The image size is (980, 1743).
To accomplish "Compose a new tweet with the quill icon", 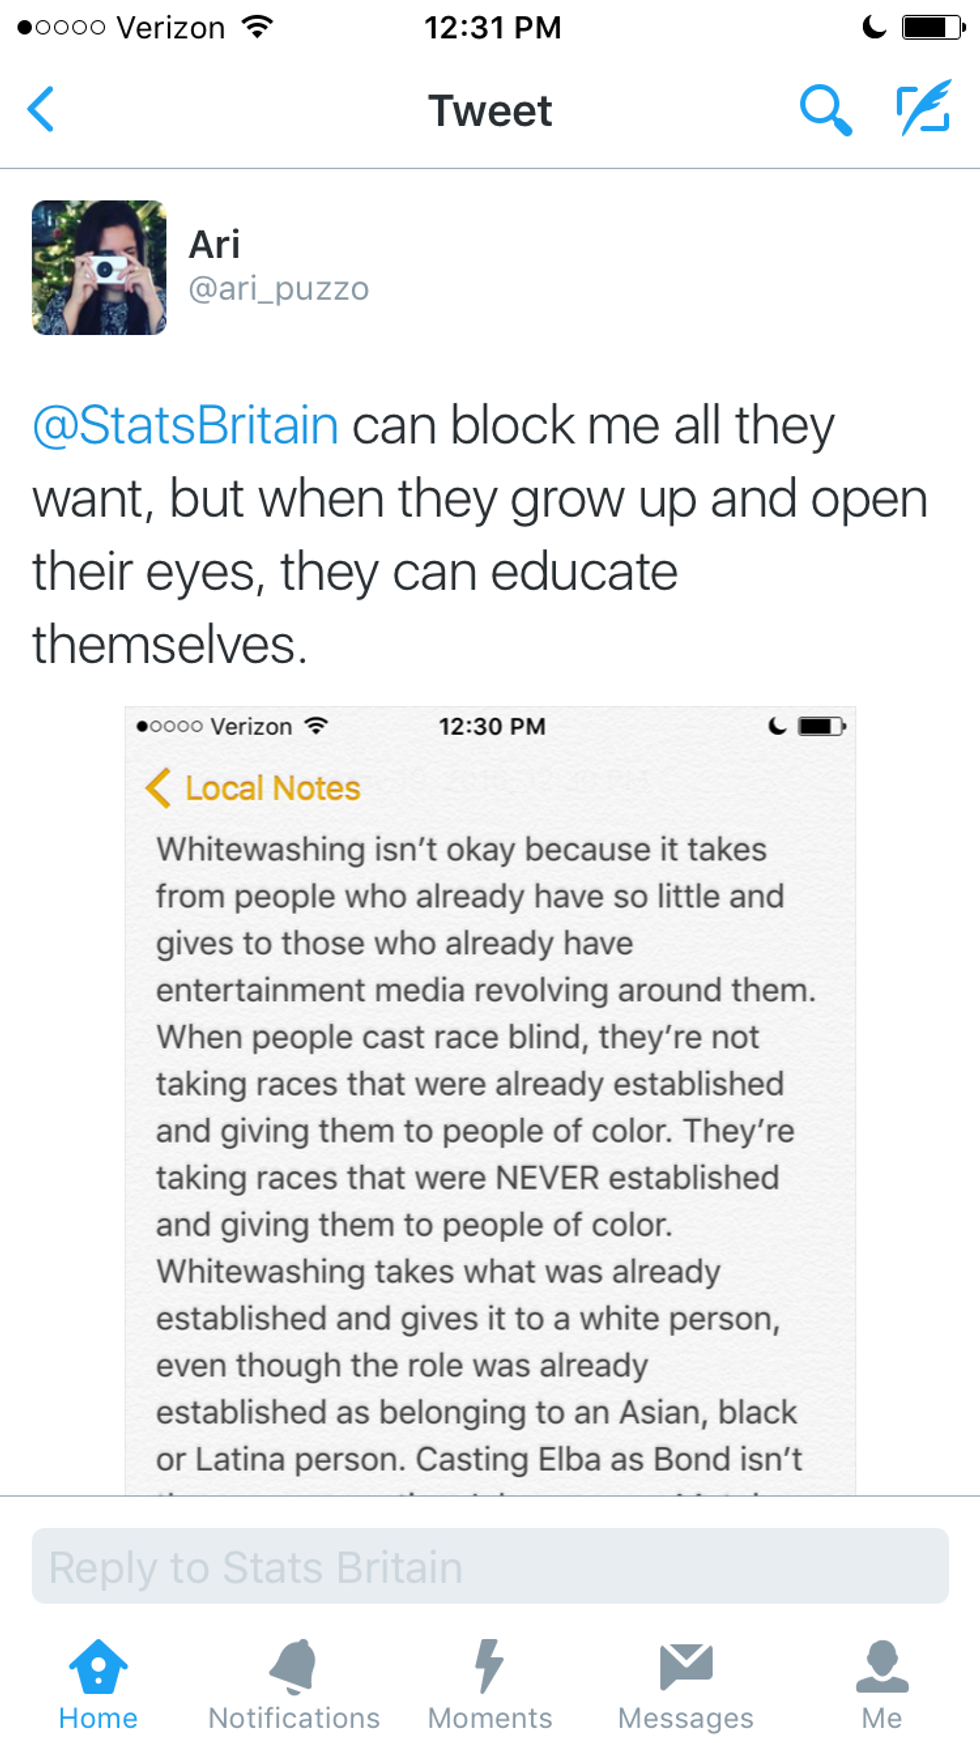I will pos(922,109).
